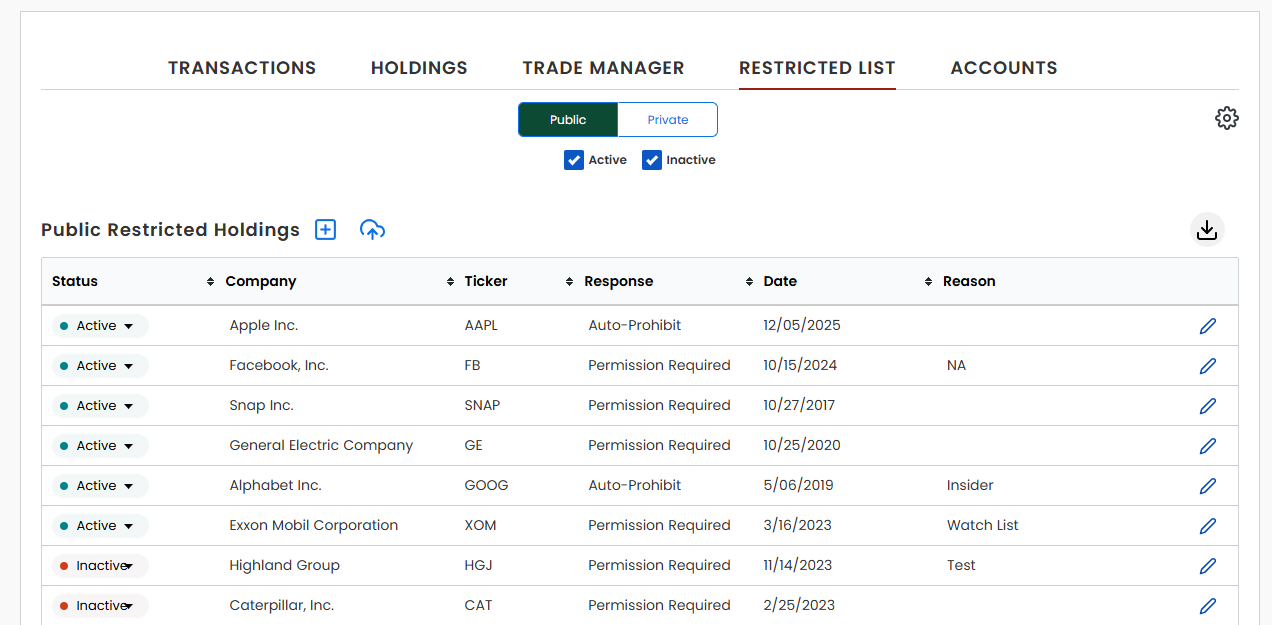Image resolution: width=1272 pixels, height=625 pixels.
Task: Open the Accounts tab
Action: click(1004, 67)
